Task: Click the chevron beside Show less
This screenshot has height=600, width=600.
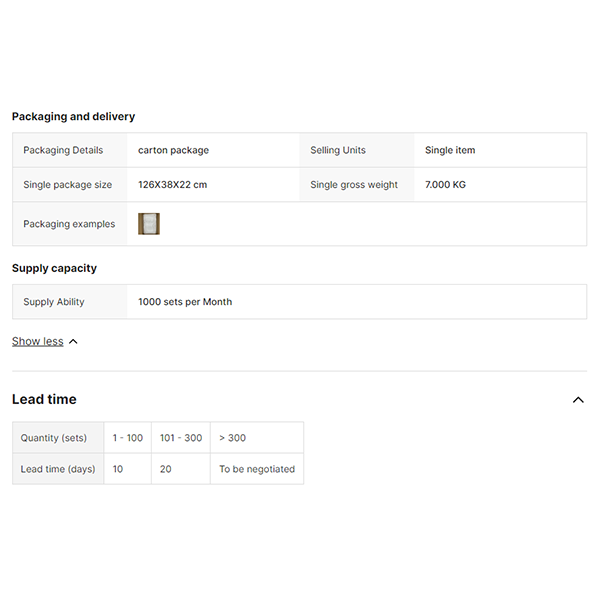Action: pyautogui.click(x=73, y=342)
